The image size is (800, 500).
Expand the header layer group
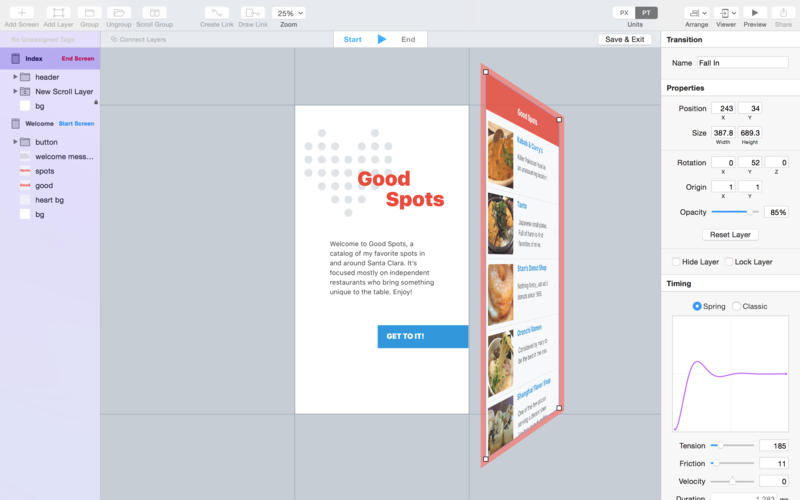pyautogui.click(x=15, y=77)
